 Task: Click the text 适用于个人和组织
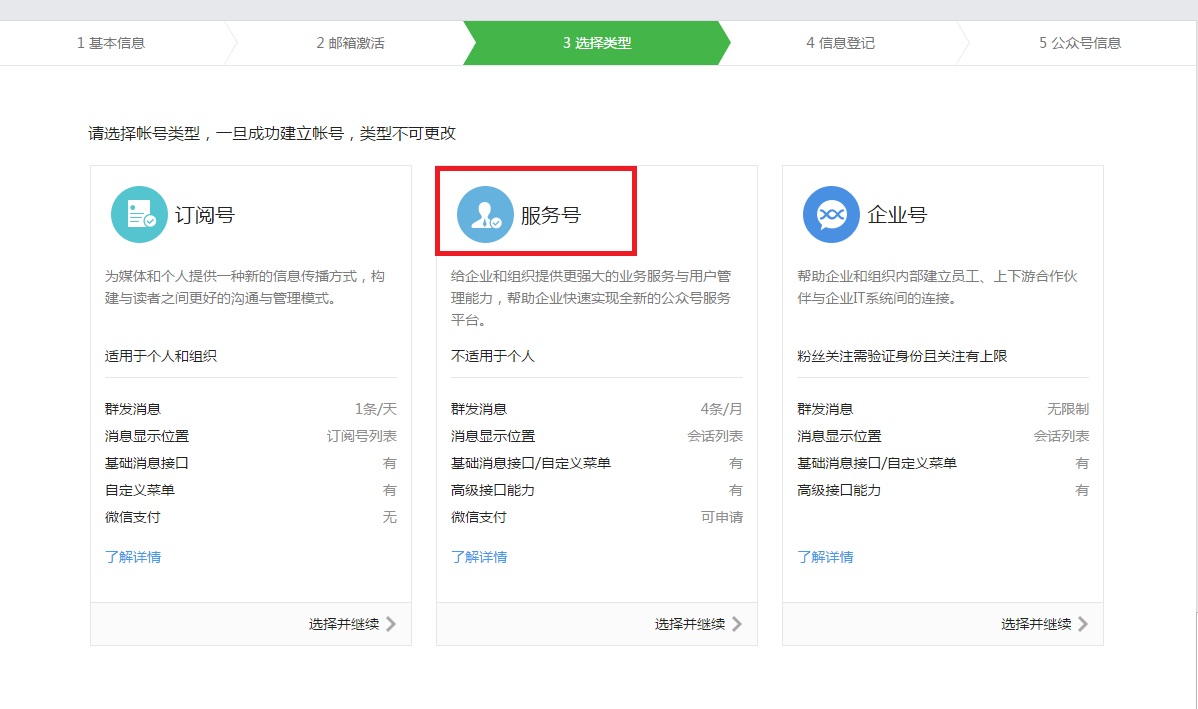[160, 356]
